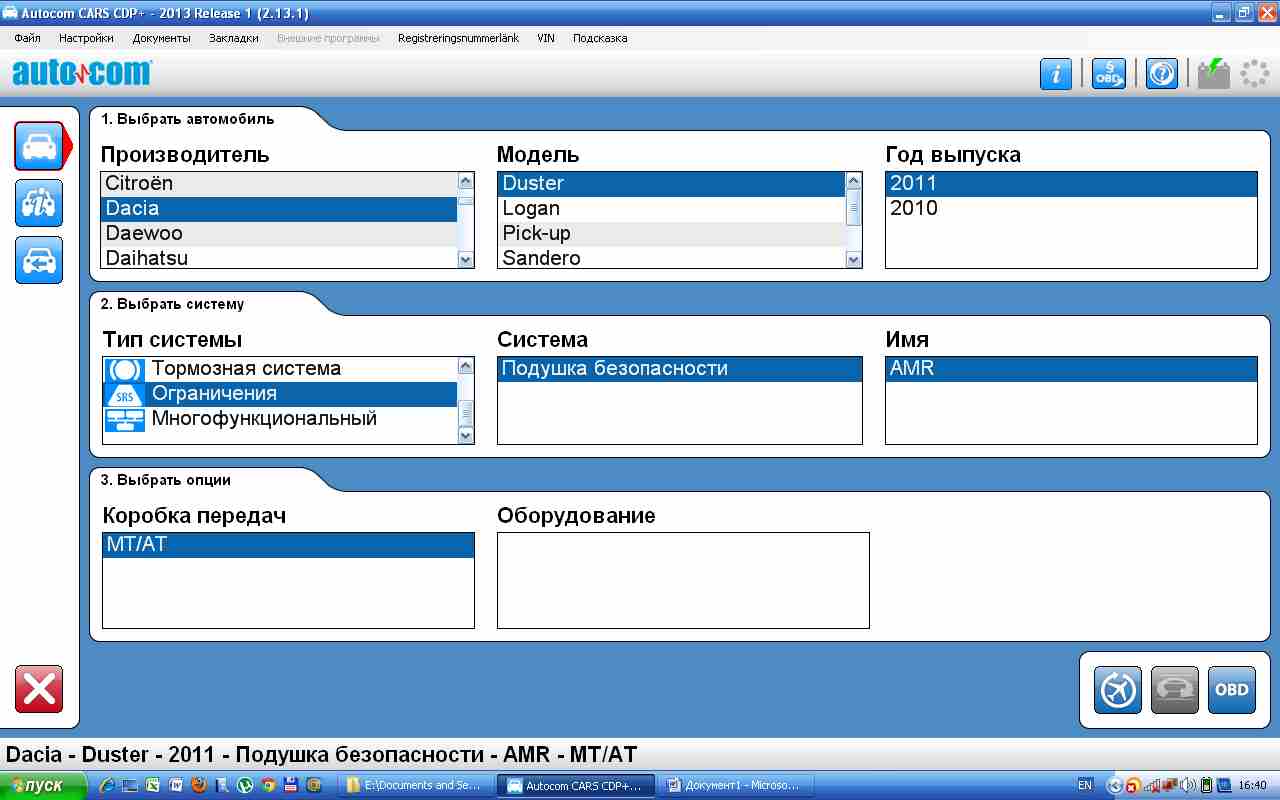Image resolution: width=1280 pixels, height=800 pixels.
Task: Open the Настройки menu
Action: pyautogui.click(x=86, y=38)
